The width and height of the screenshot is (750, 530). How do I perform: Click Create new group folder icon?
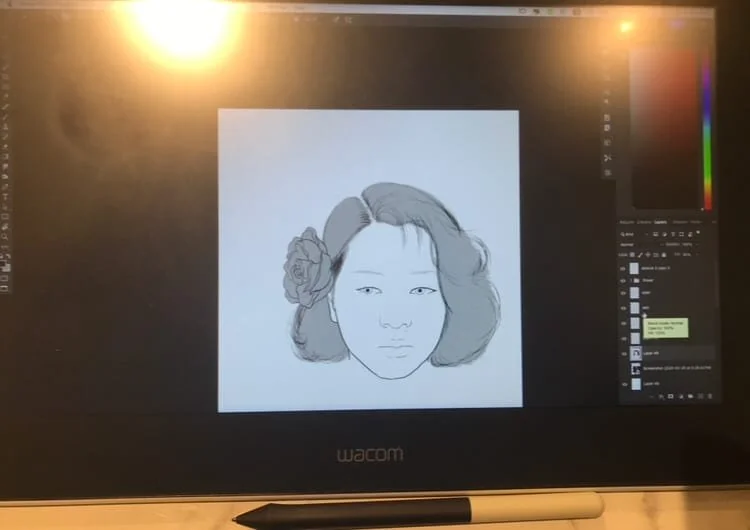690,396
